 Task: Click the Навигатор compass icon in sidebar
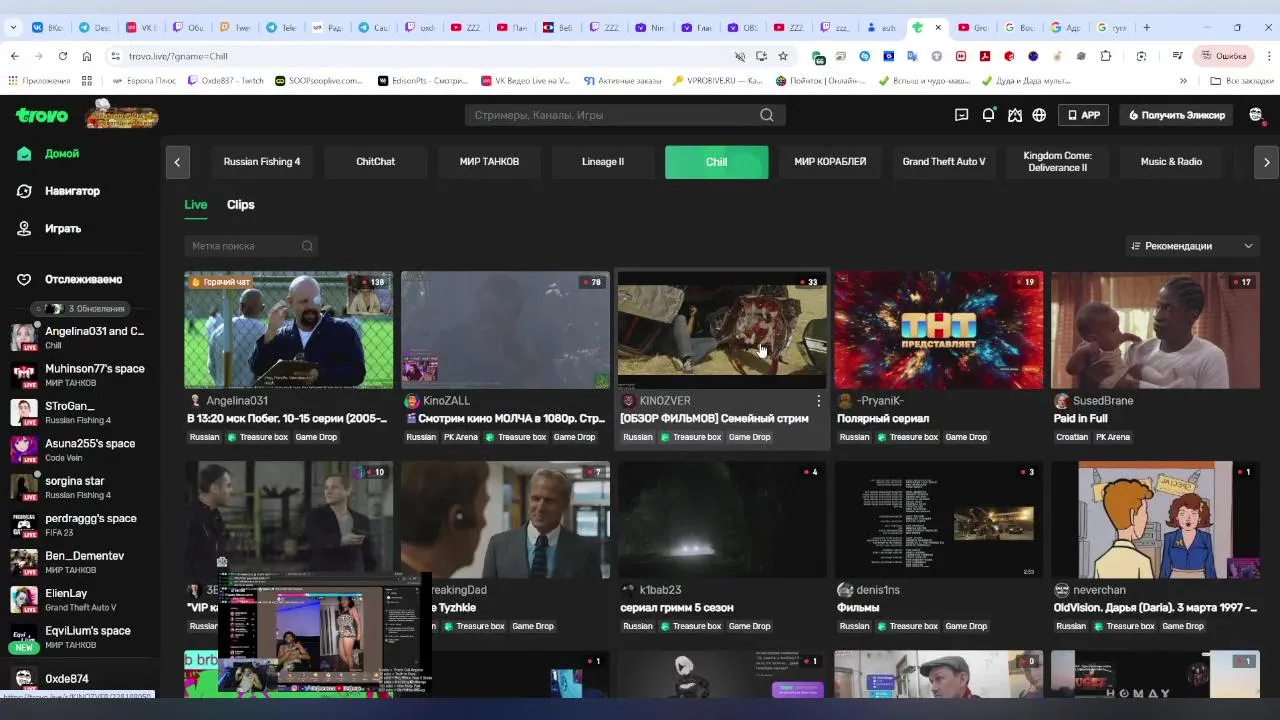(x=24, y=191)
